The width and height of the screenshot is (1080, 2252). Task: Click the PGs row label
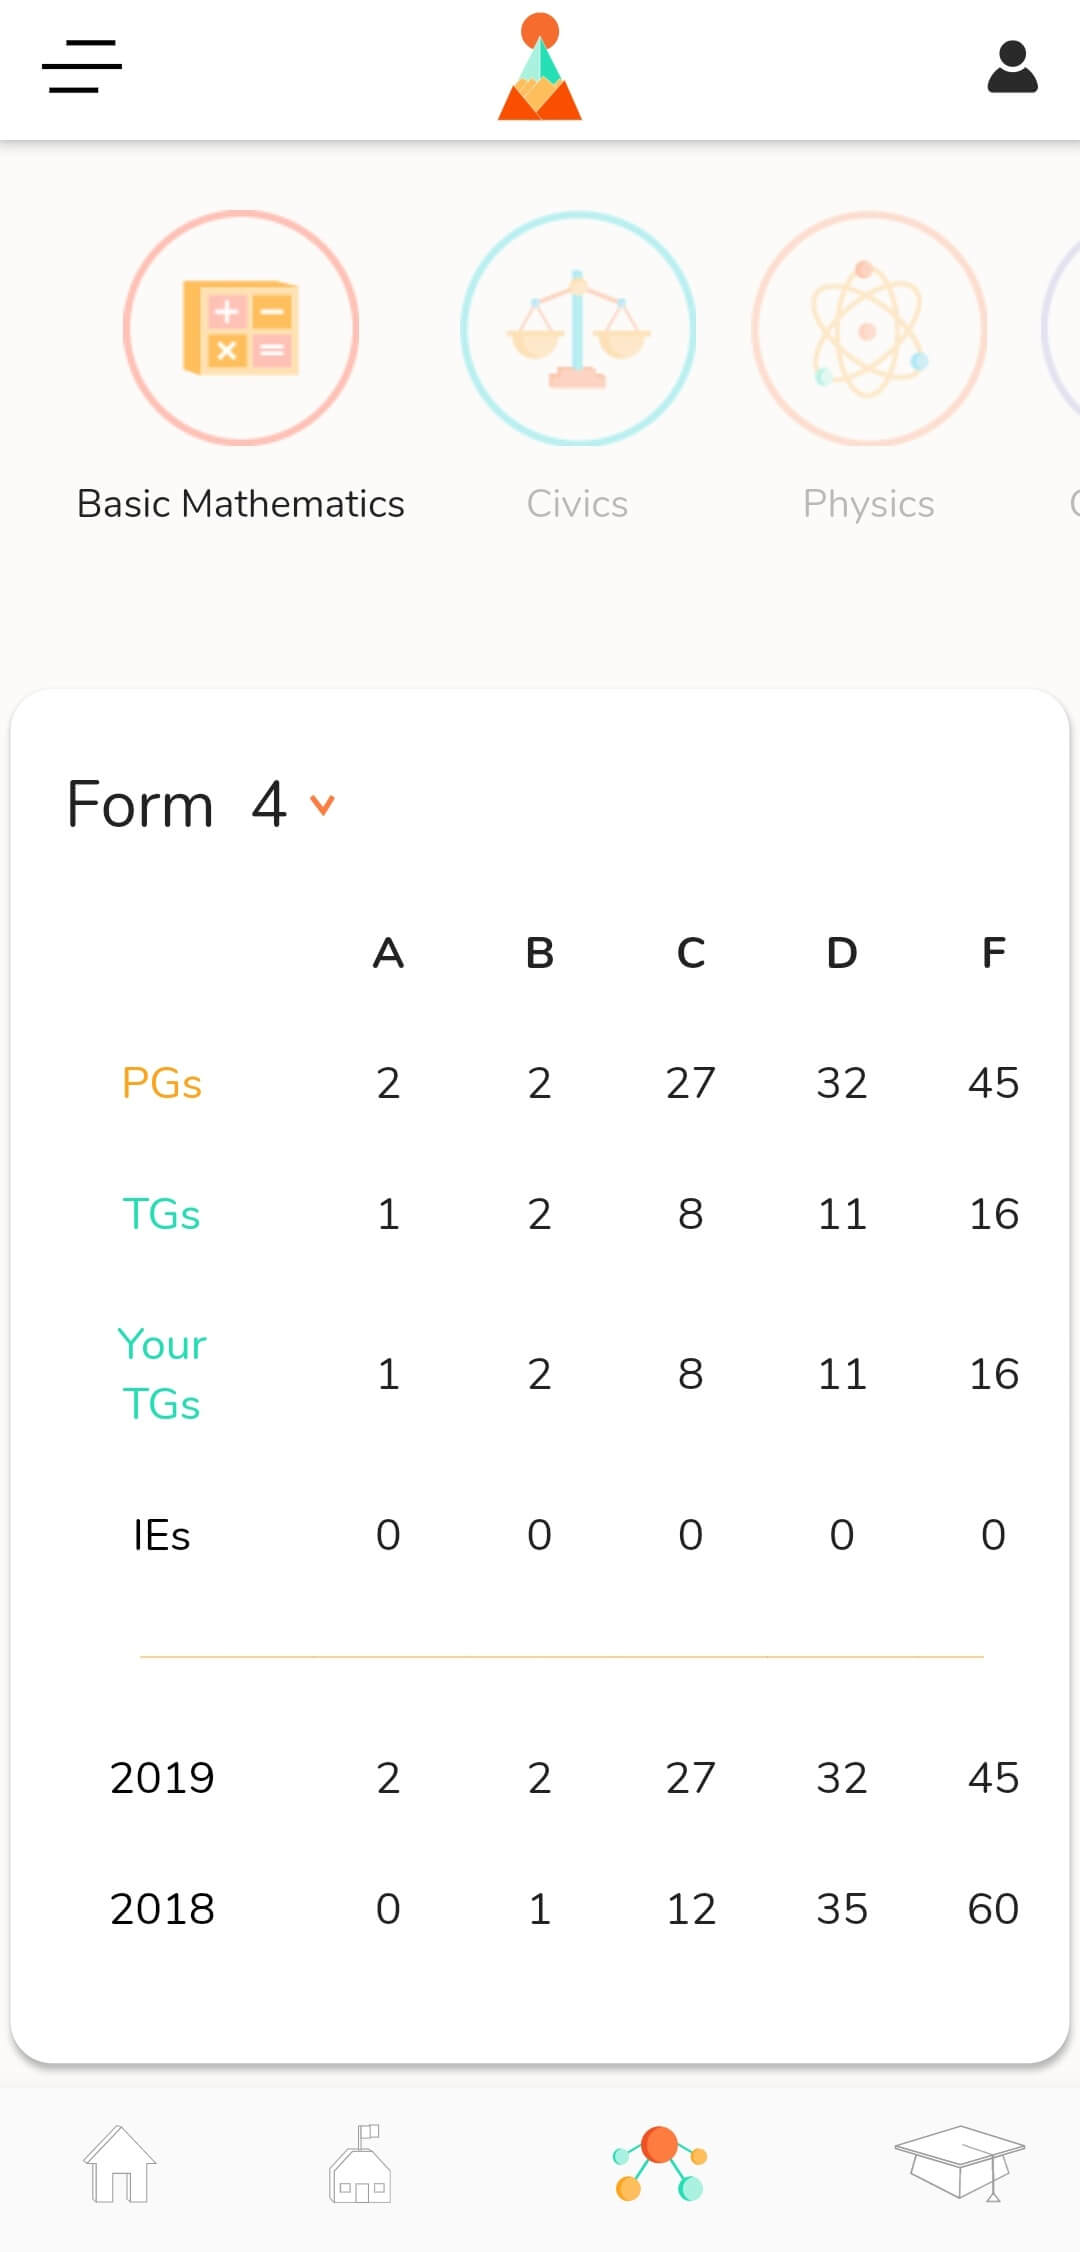coord(162,1083)
